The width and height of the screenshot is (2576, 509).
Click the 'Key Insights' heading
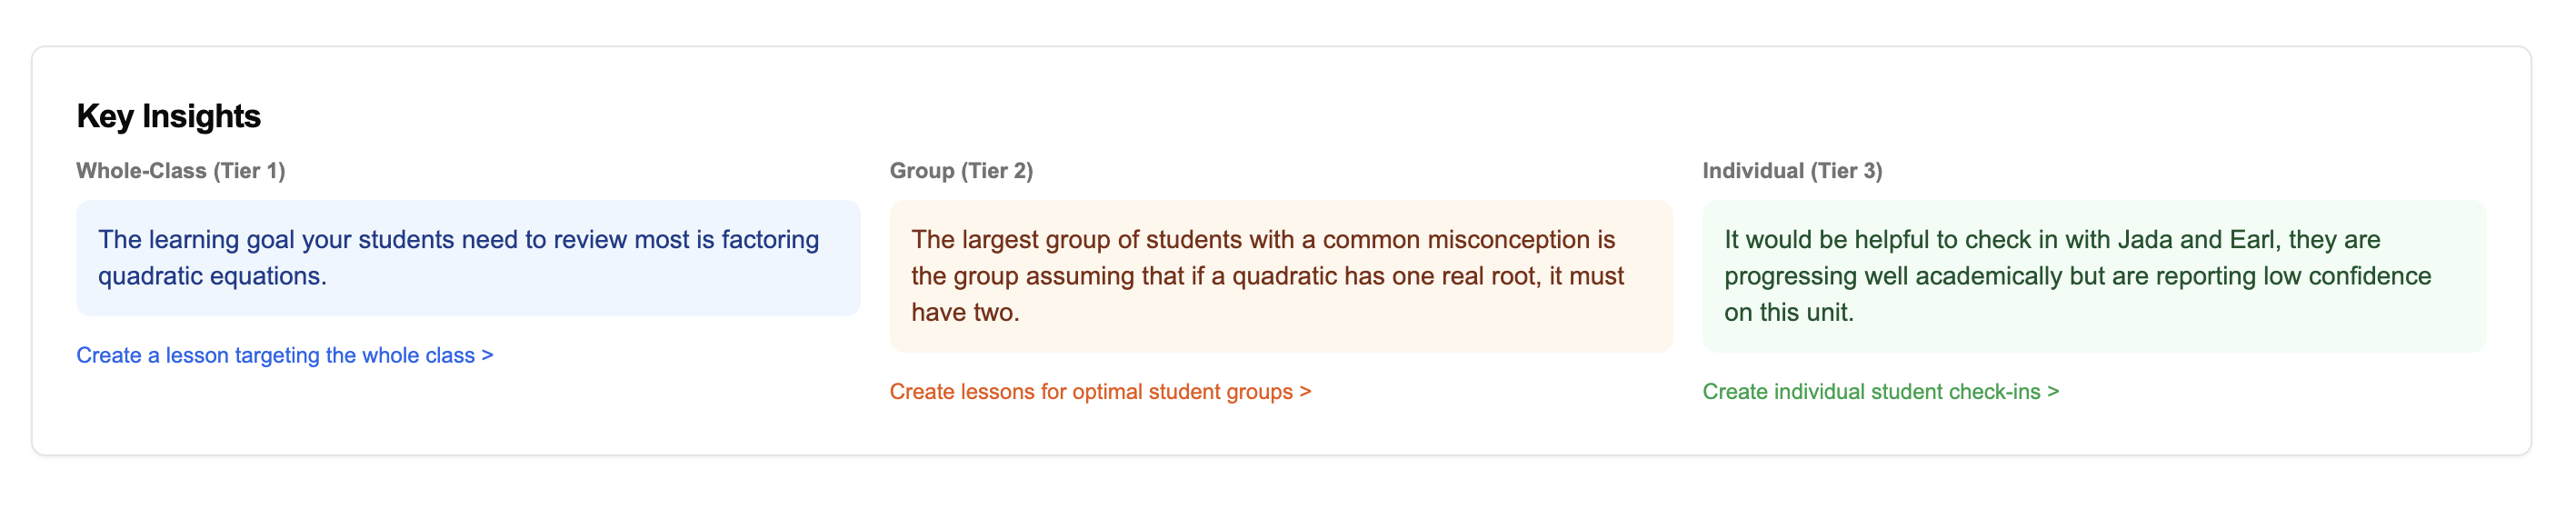(x=168, y=116)
